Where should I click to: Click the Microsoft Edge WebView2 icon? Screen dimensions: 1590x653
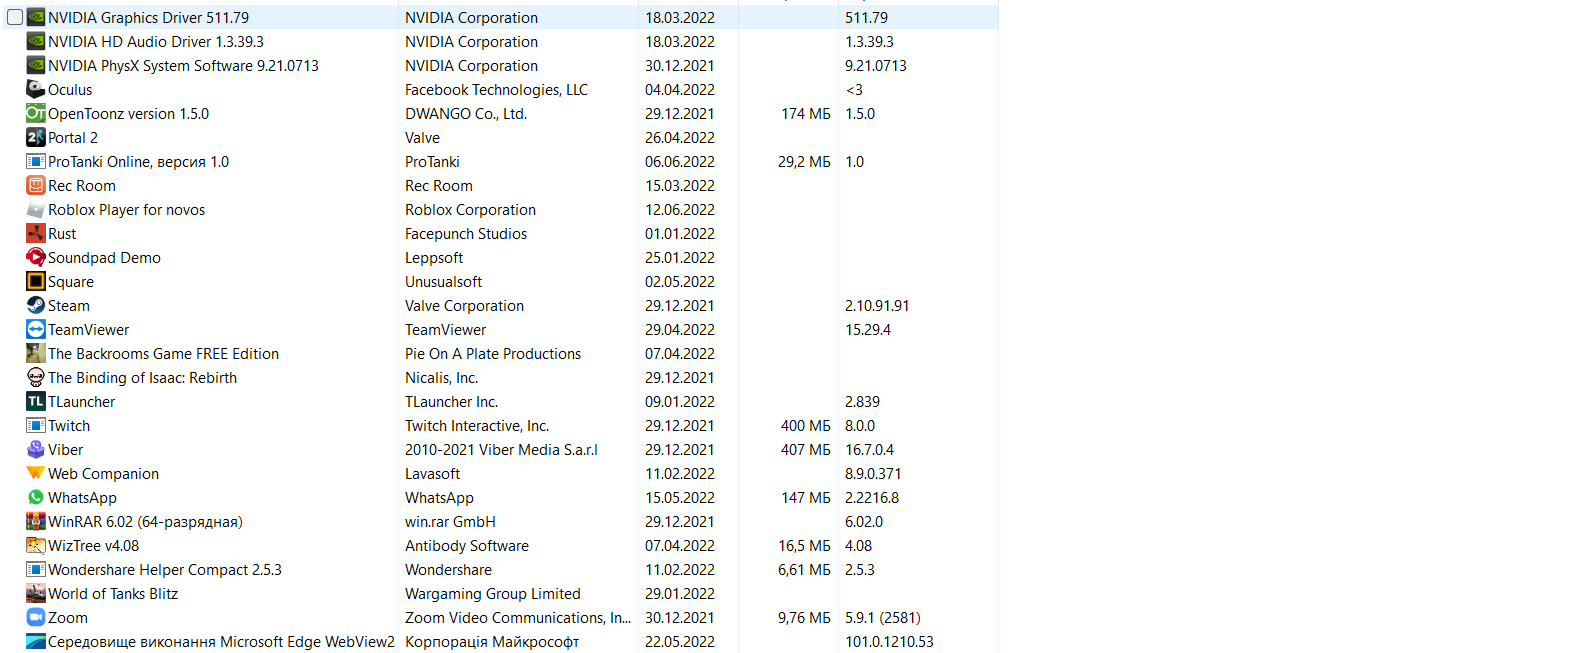point(36,641)
